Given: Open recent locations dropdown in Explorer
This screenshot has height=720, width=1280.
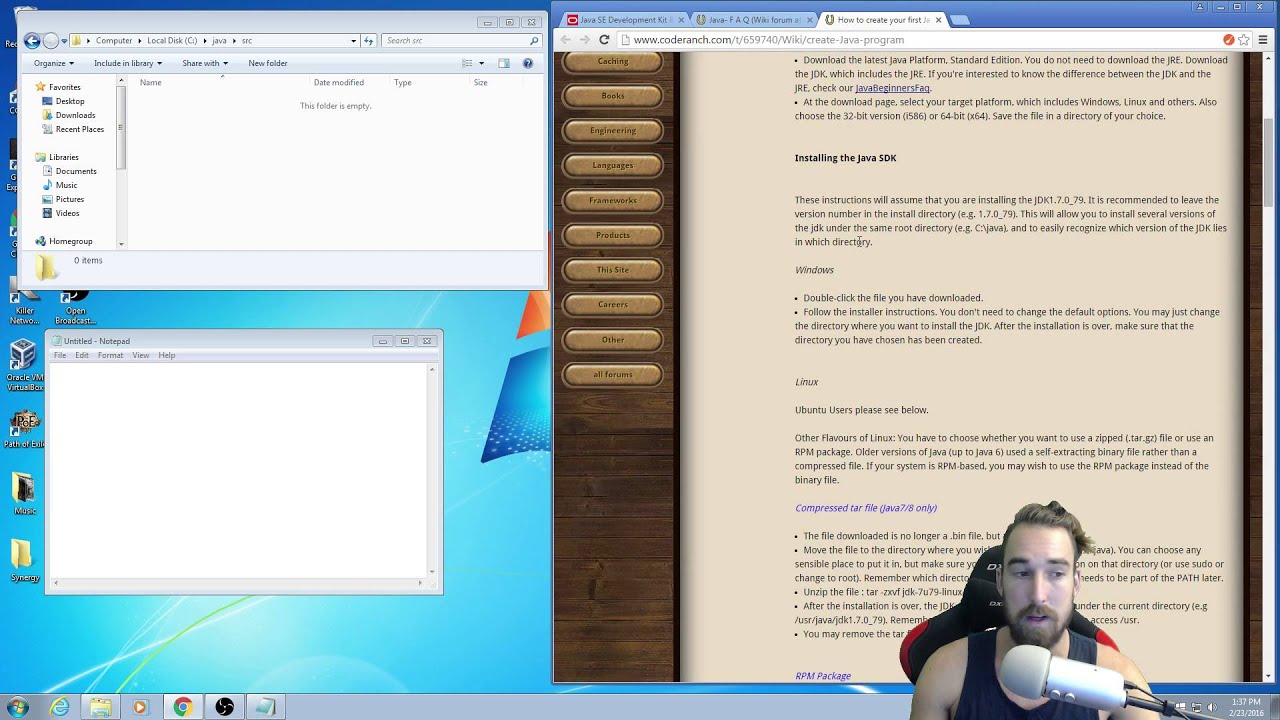Looking at the screenshot, I should click(64, 41).
